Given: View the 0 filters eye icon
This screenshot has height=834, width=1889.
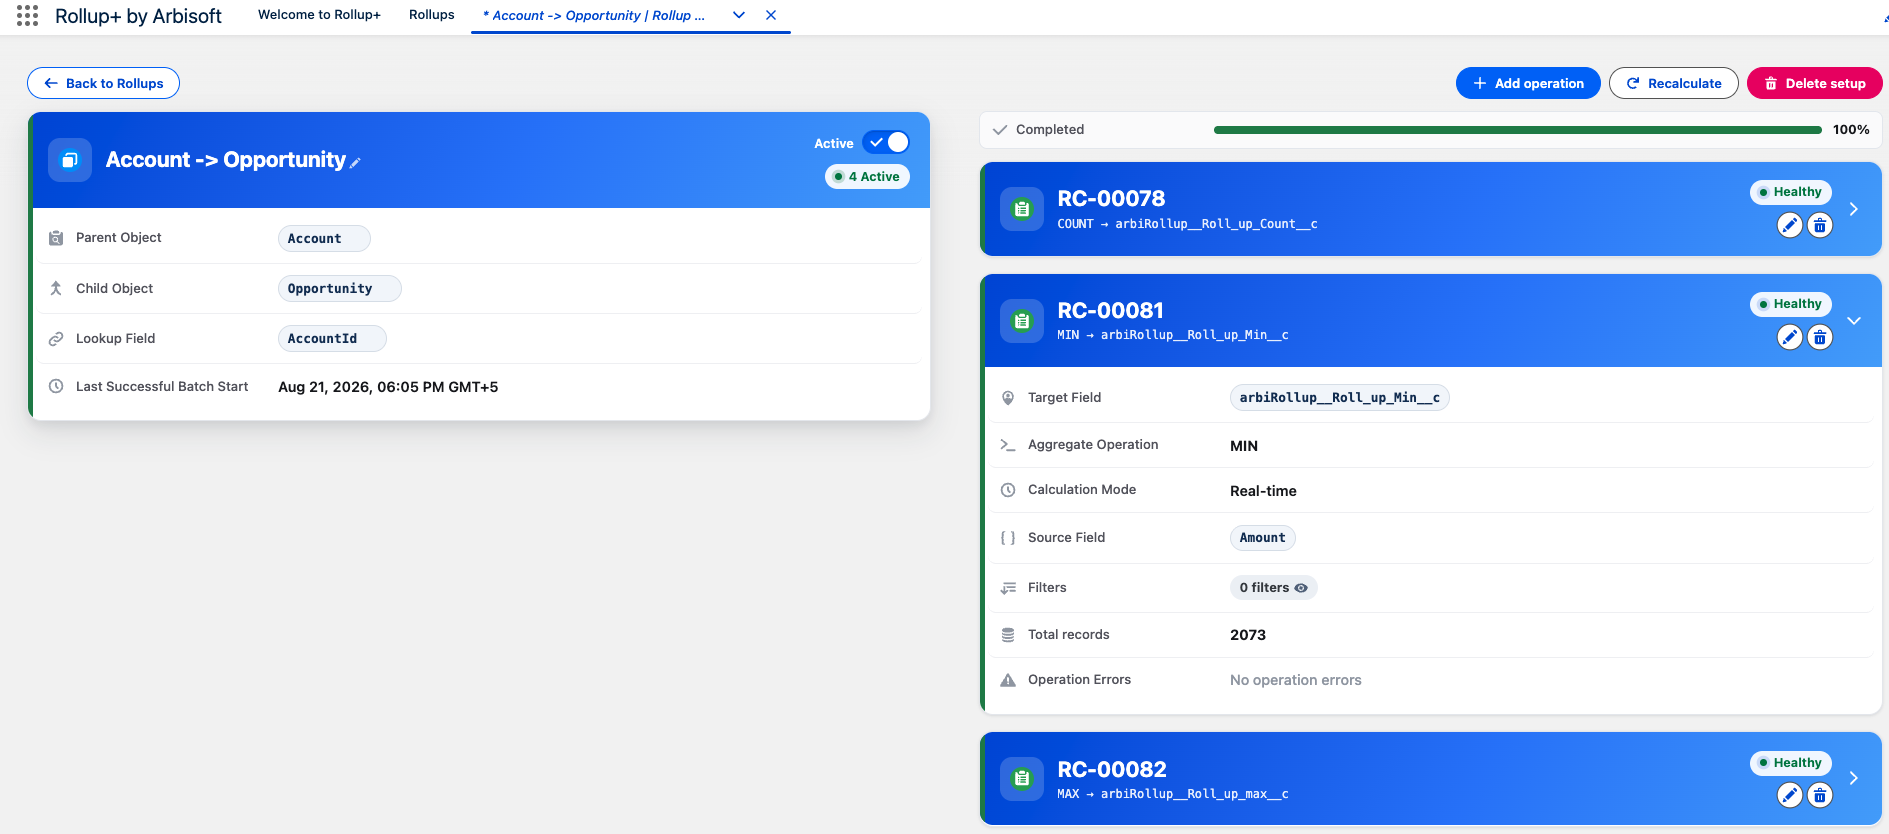Looking at the screenshot, I should (1301, 588).
